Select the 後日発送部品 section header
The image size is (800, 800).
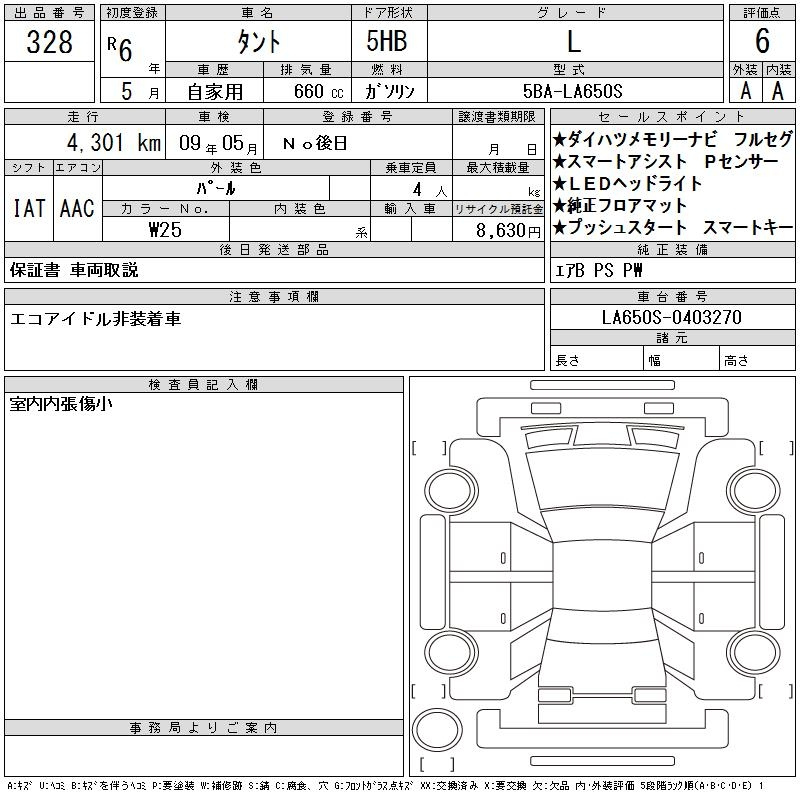pos(274,249)
